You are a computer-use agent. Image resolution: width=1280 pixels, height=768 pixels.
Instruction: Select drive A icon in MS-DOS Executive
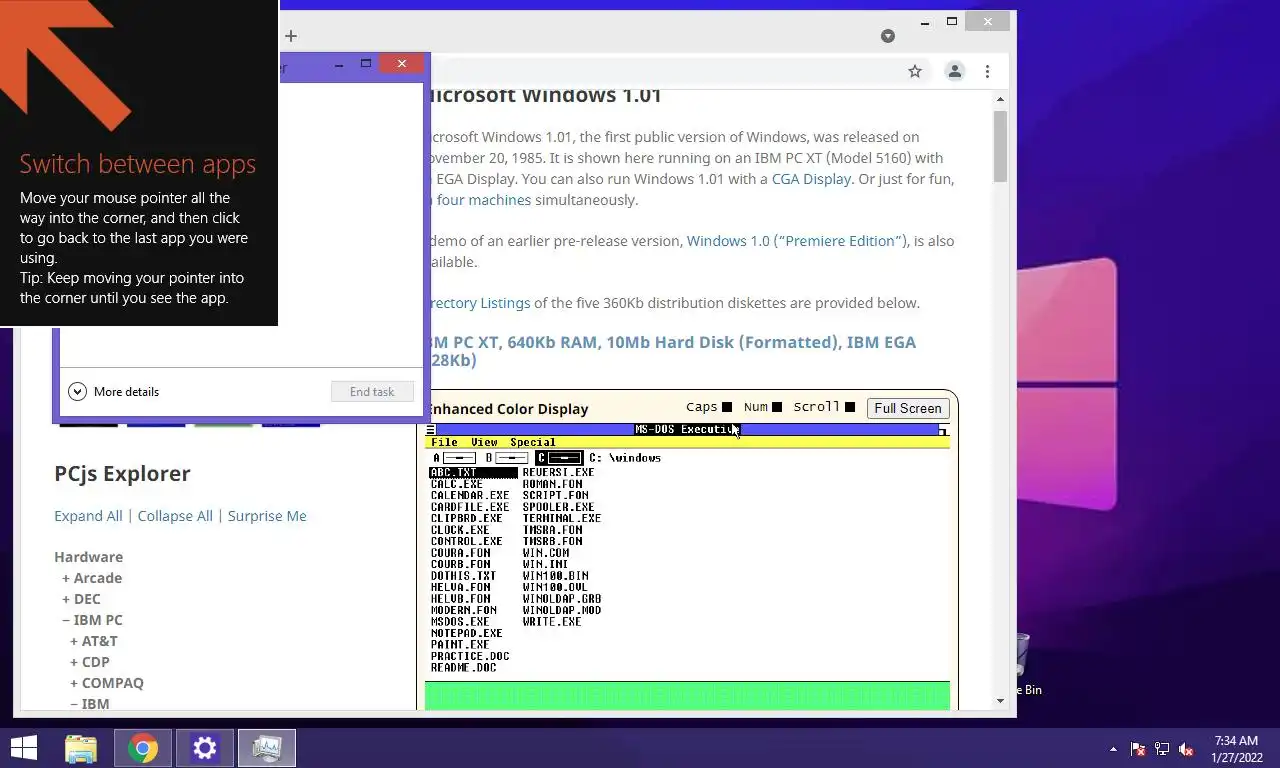[454, 458]
